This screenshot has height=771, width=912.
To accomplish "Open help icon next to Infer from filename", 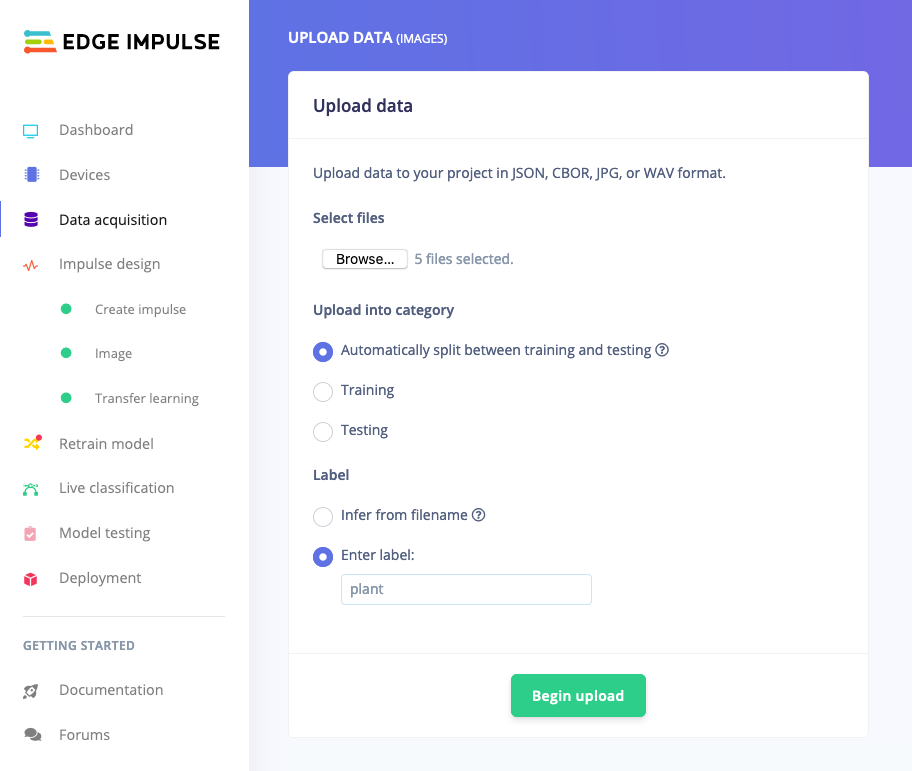I will pos(478,515).
